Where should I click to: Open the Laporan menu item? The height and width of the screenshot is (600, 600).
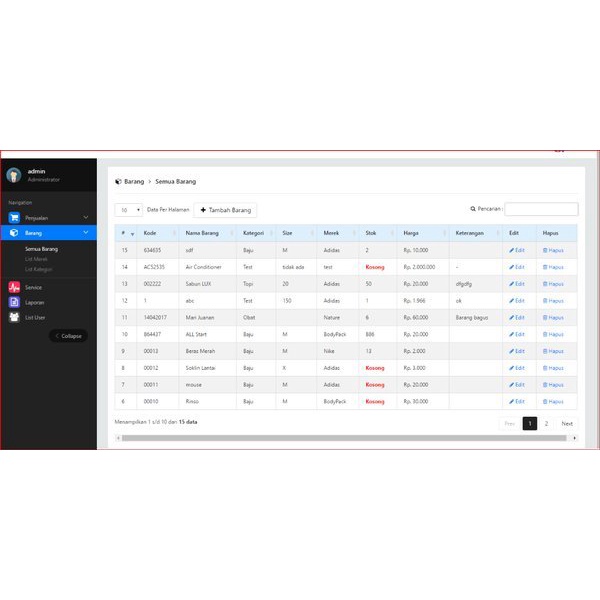(x=34, y=303)
